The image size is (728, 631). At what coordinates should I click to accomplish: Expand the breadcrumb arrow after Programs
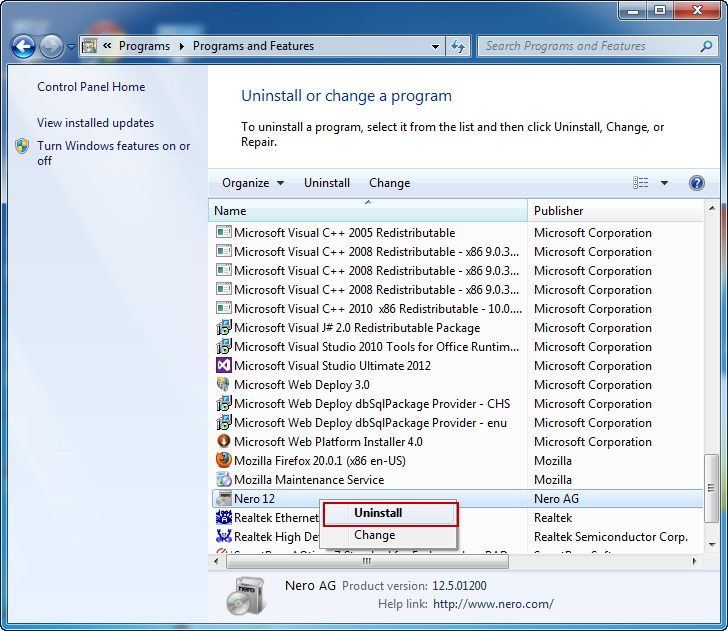click(x=182, y=46)
